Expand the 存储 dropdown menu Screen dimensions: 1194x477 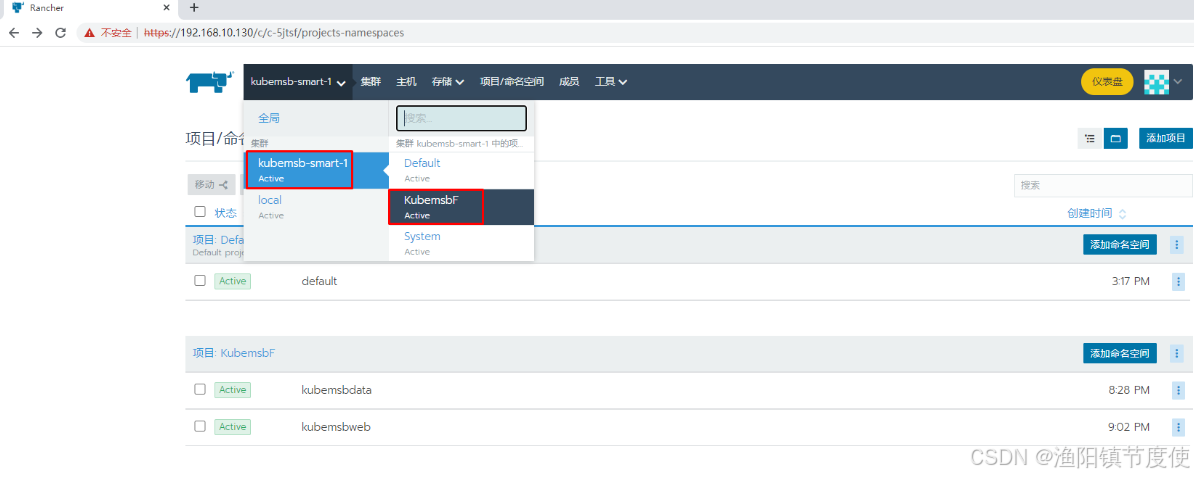[448, 82]
